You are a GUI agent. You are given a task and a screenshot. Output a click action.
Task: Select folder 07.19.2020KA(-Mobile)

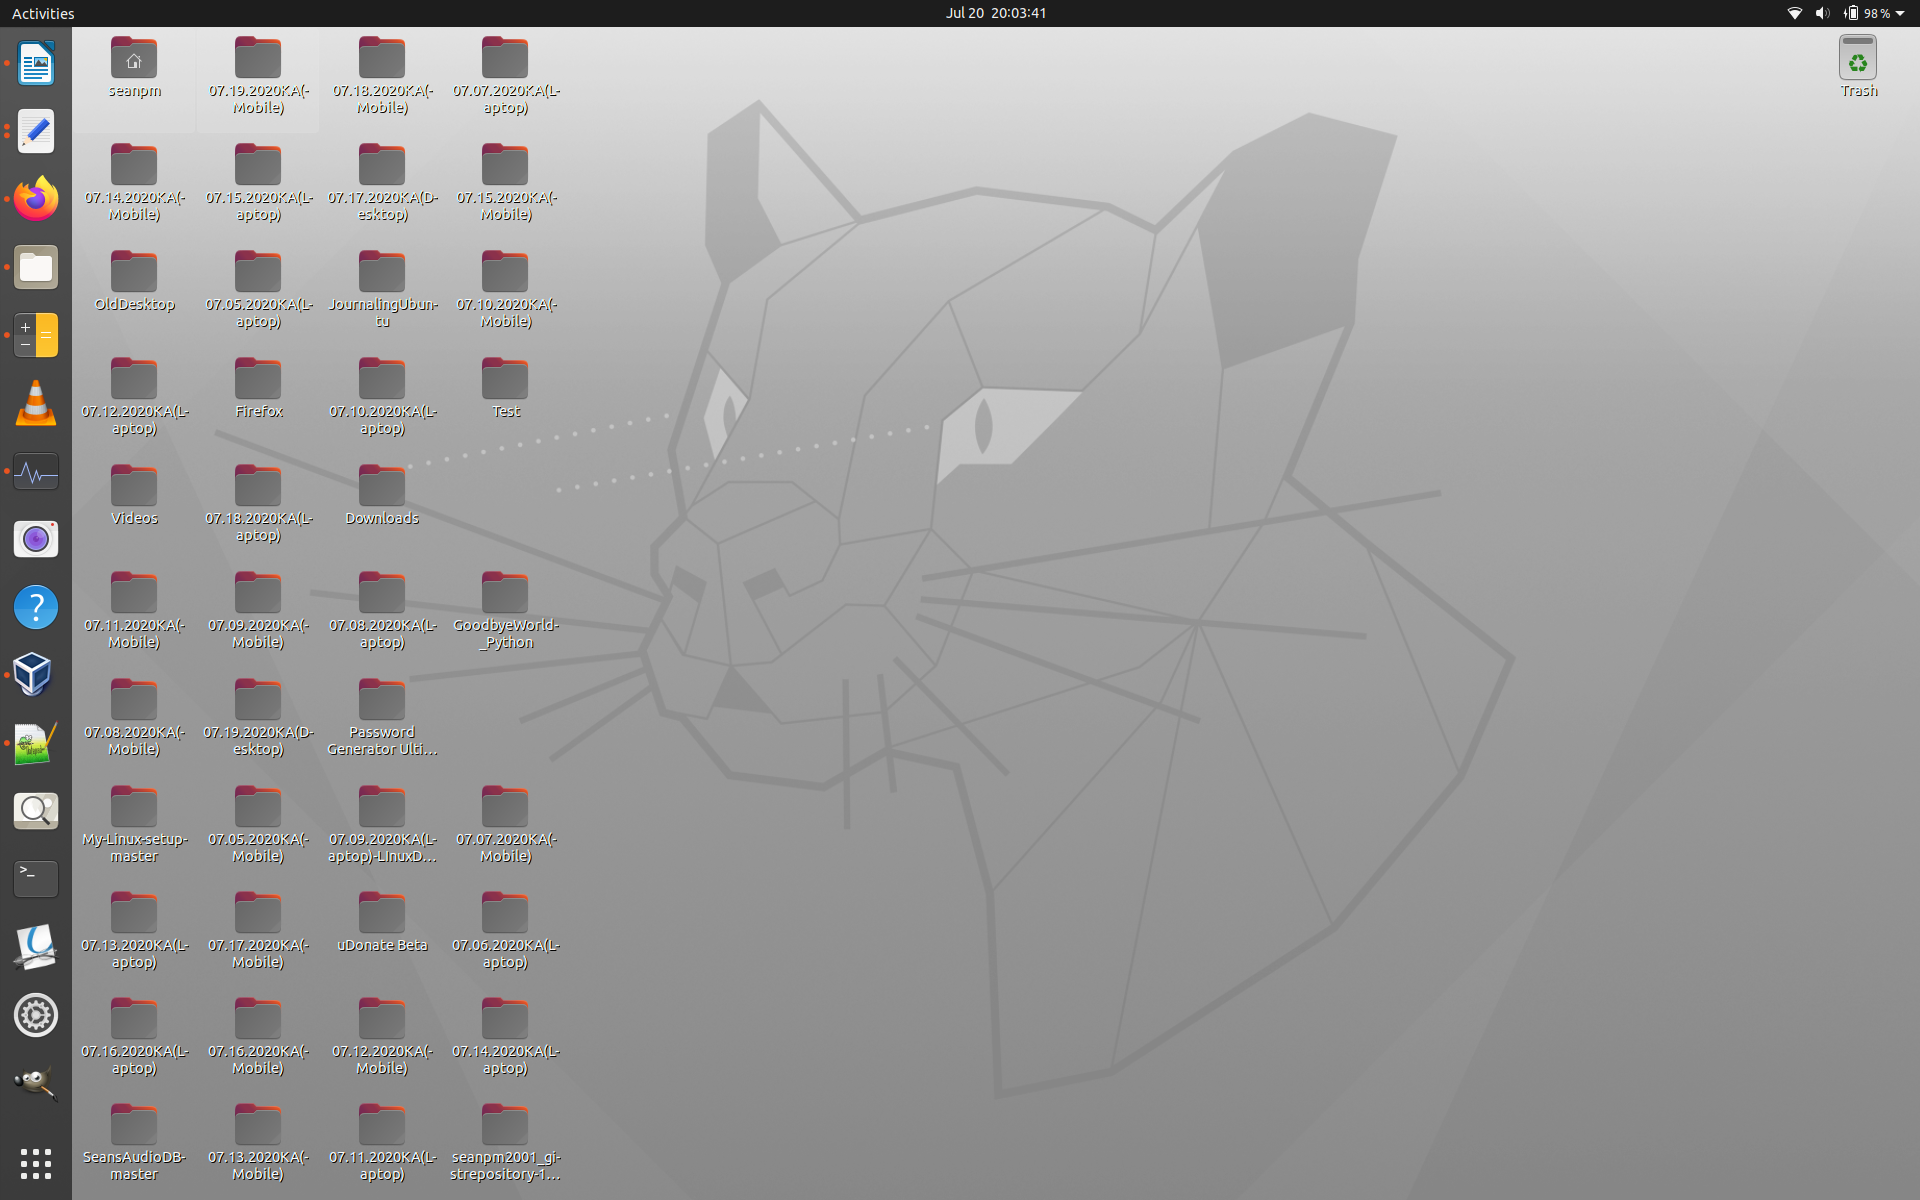pos(258,75)
